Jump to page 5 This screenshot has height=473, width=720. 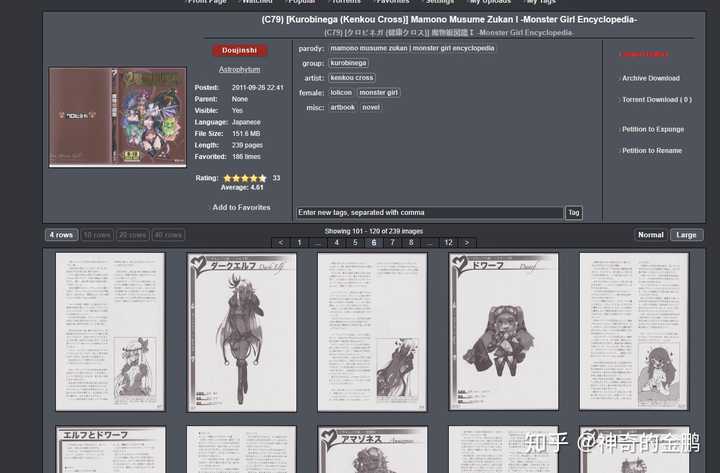(x=355, y=242)
